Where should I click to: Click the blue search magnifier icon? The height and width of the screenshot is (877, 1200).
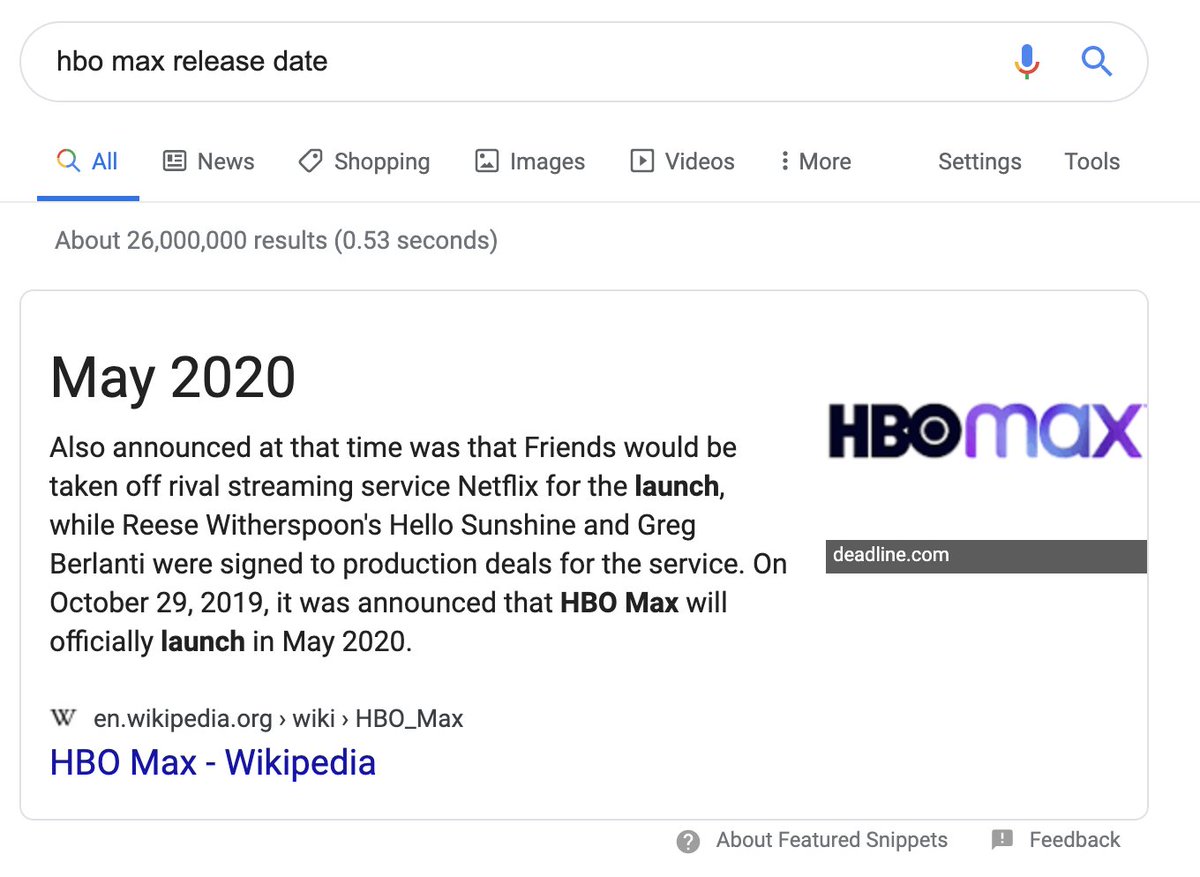(x=1097, y=62)
